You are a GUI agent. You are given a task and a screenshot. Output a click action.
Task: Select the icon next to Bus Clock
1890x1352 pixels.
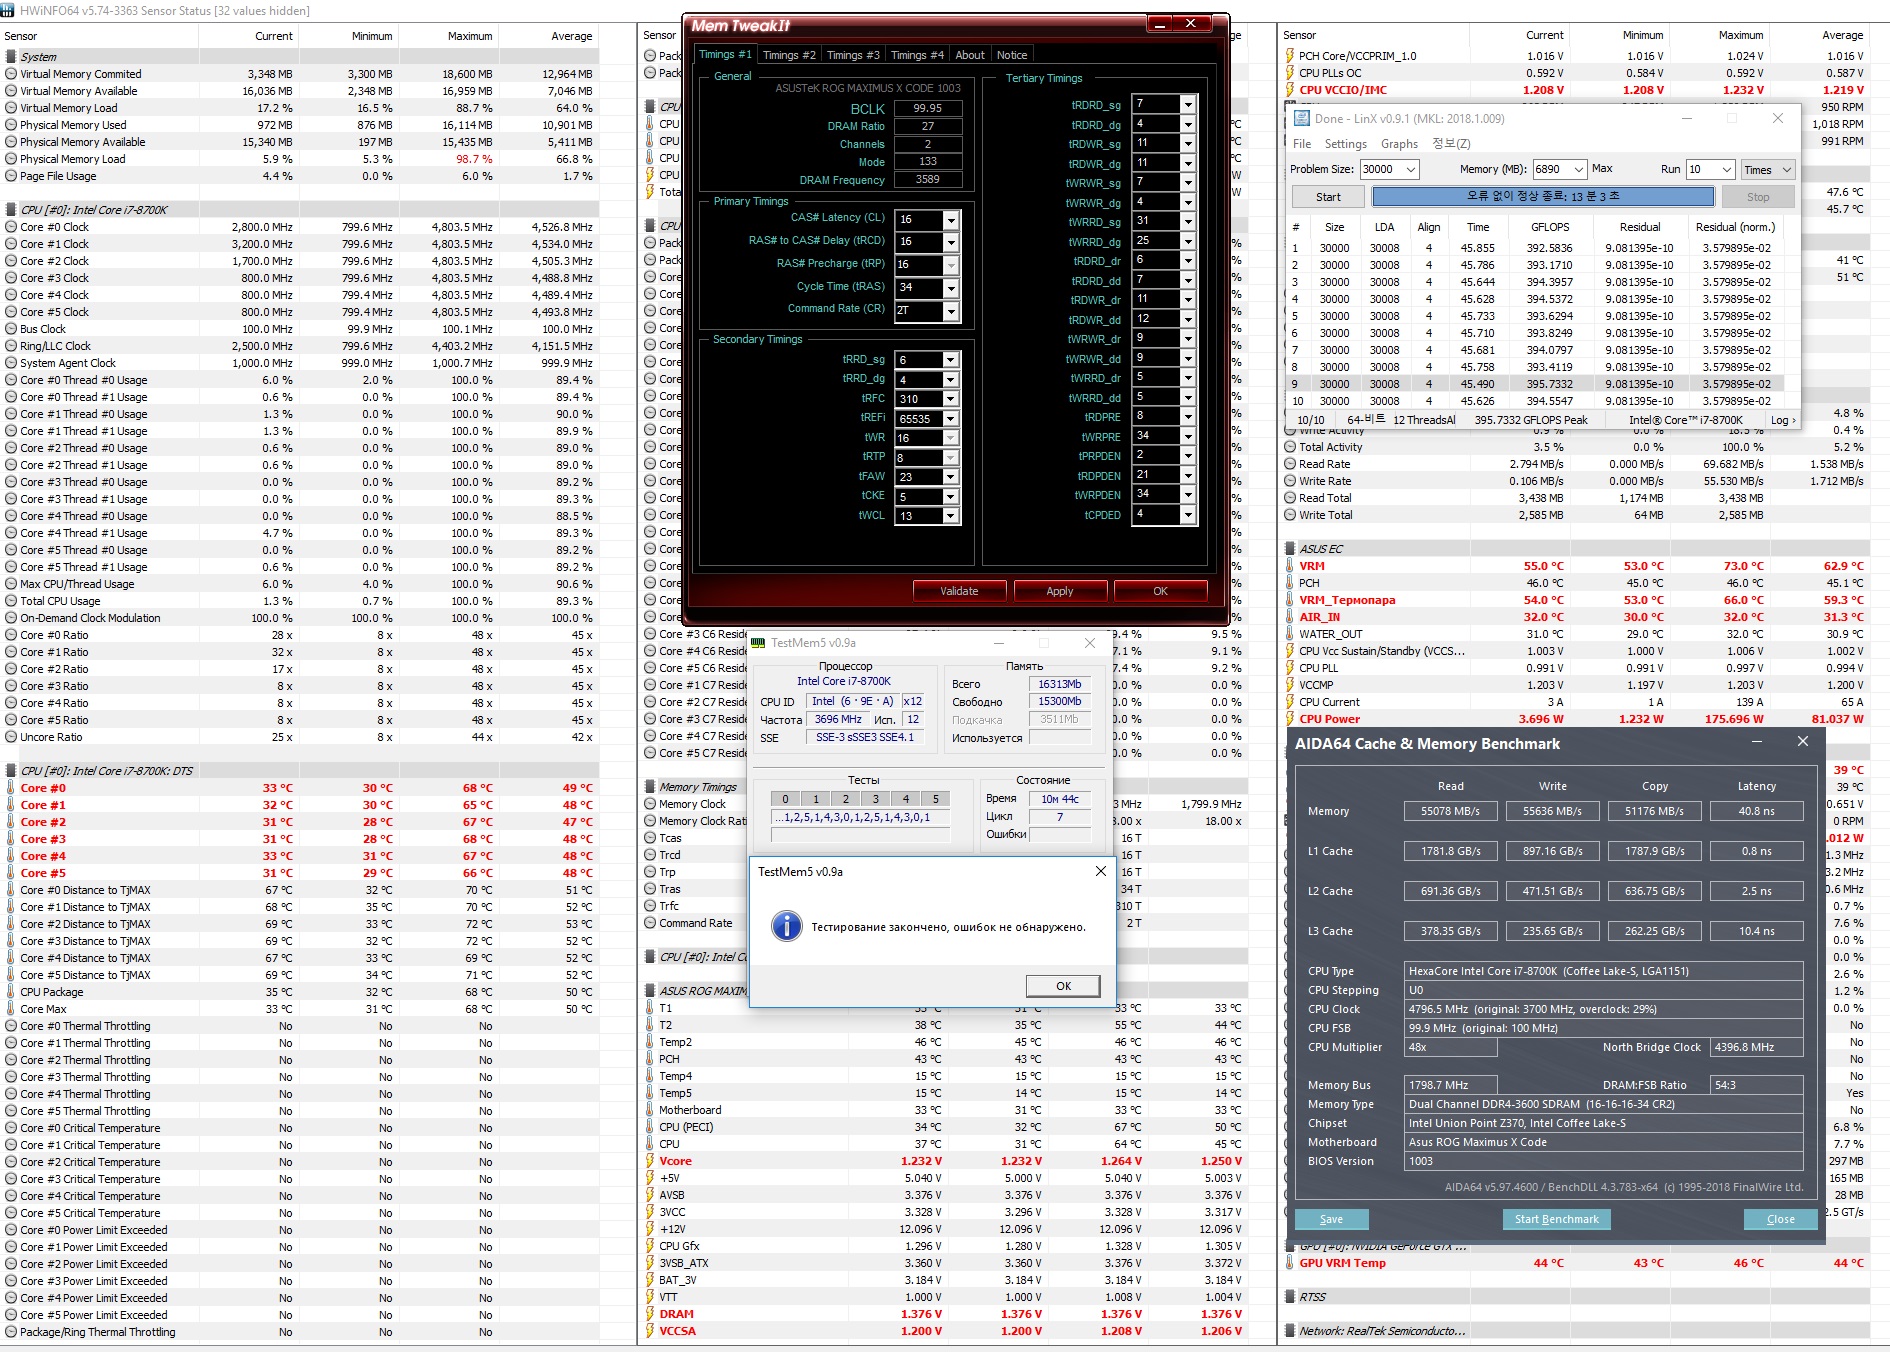(x=11, y=329)
